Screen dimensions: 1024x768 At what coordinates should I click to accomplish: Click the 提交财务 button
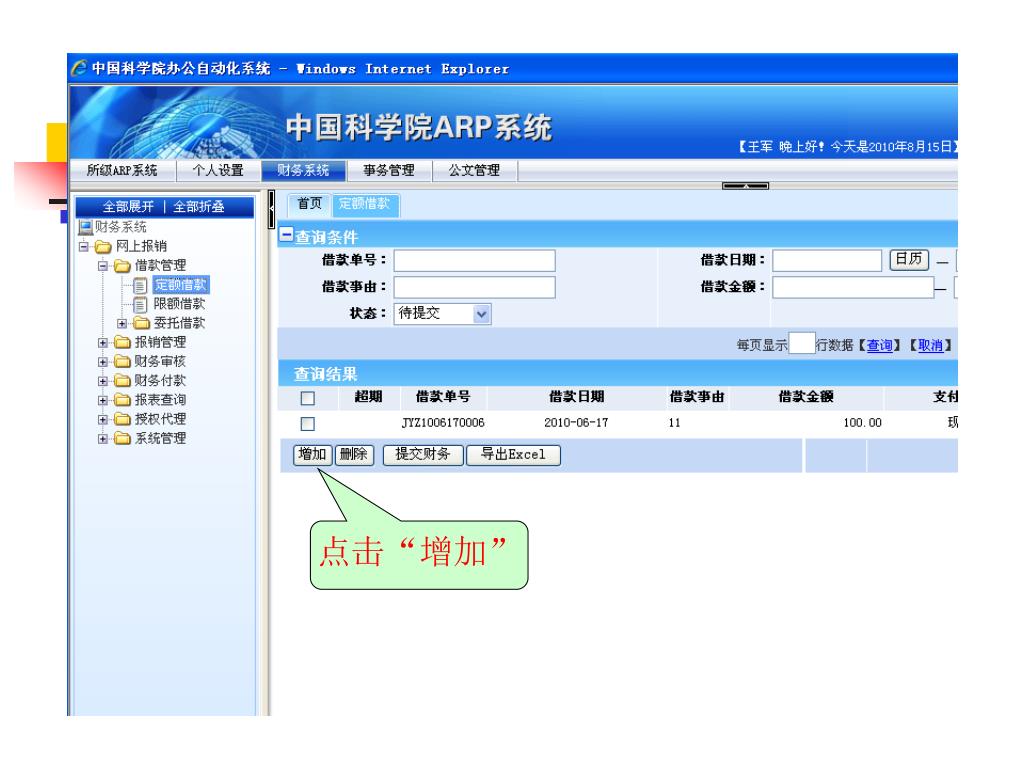423,455
